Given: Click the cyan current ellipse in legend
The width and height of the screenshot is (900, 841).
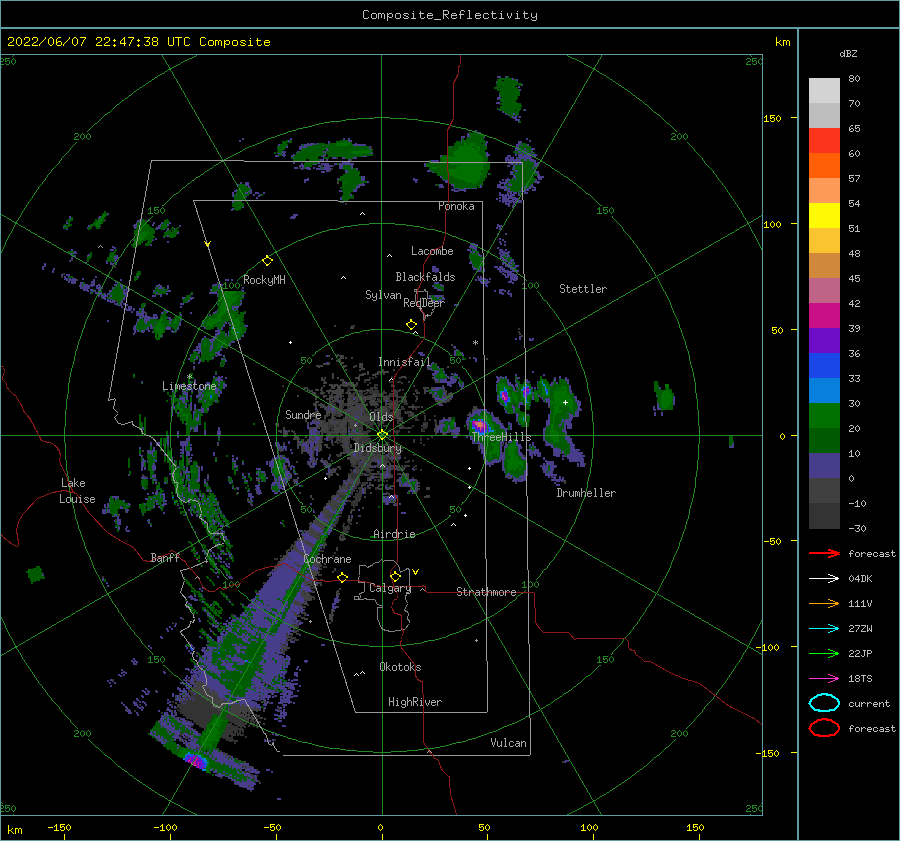Looking at the screenshot, I should click(x=824, y=703).
